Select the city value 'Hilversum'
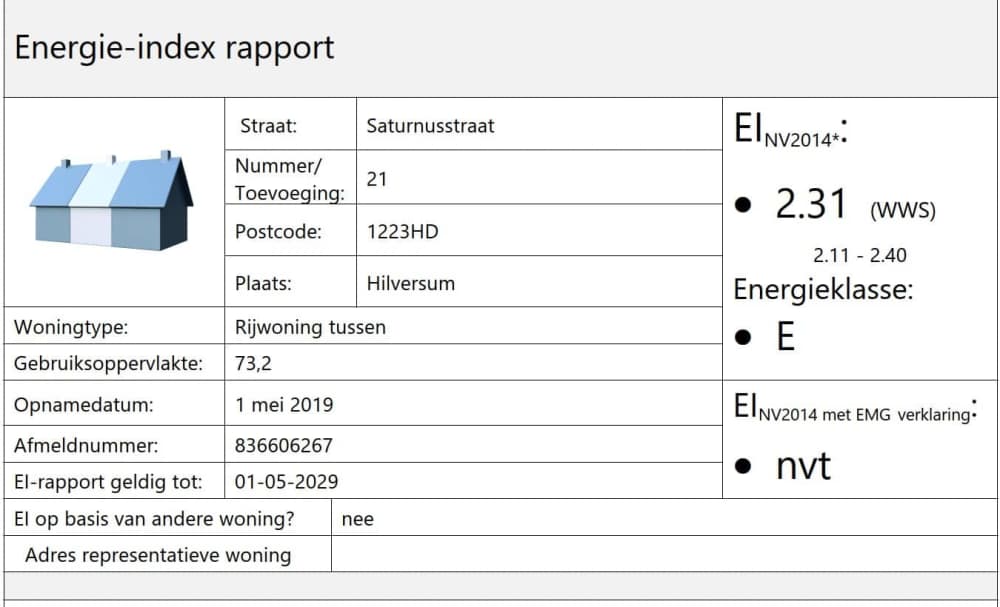 (411, 283)
